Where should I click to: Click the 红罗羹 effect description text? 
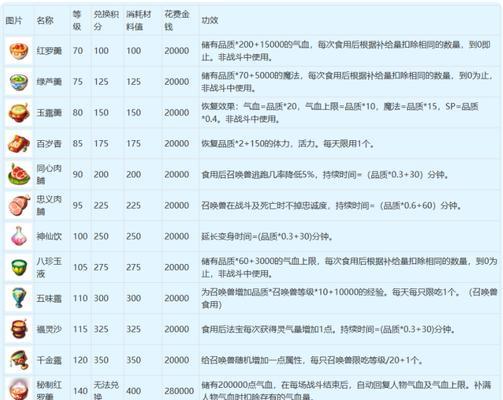[x=346, y=51]
